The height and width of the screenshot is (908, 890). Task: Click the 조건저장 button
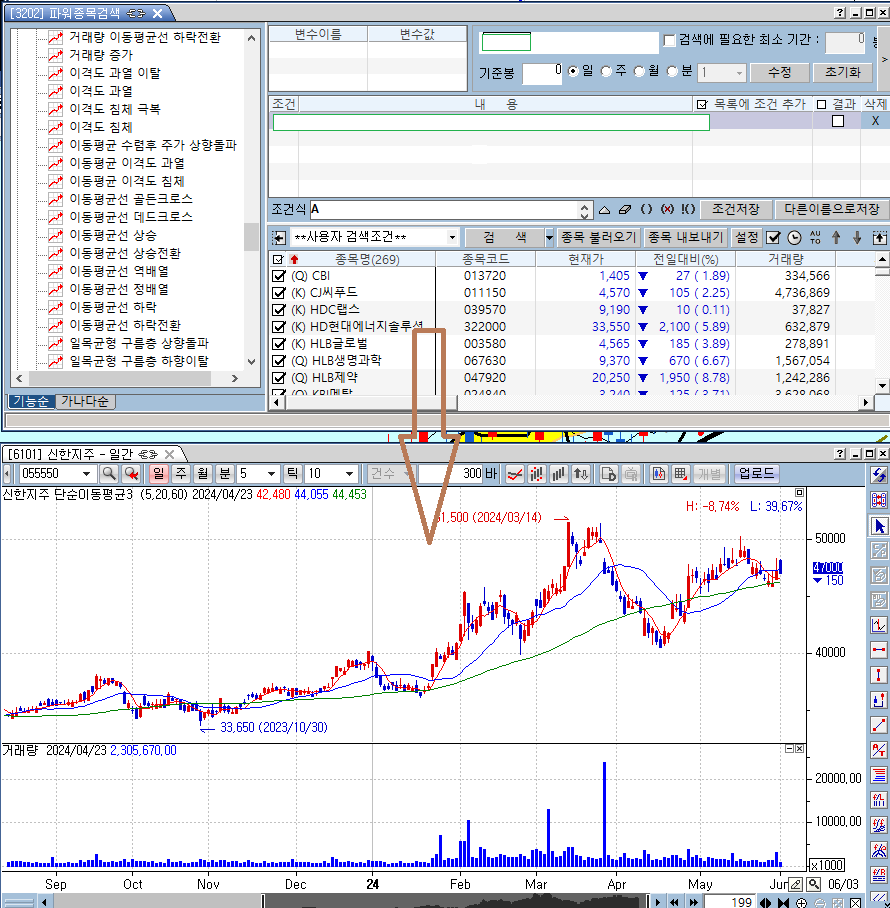coord(736,210)
